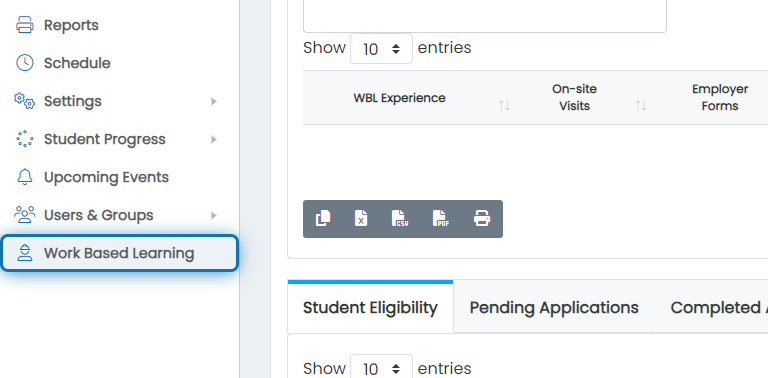Sort by WBL Experience column arrows
Screen dimensions: 768x378
(x=504, y=105)
